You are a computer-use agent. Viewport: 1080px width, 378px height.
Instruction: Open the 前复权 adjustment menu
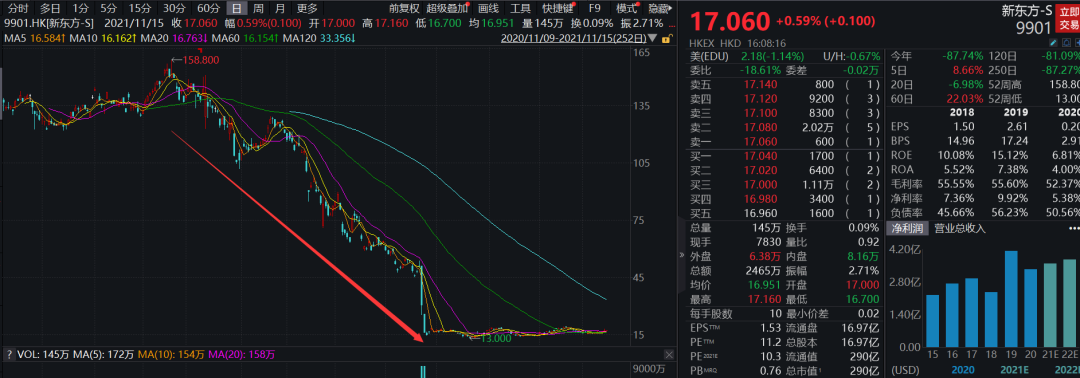tap(403, 9)
